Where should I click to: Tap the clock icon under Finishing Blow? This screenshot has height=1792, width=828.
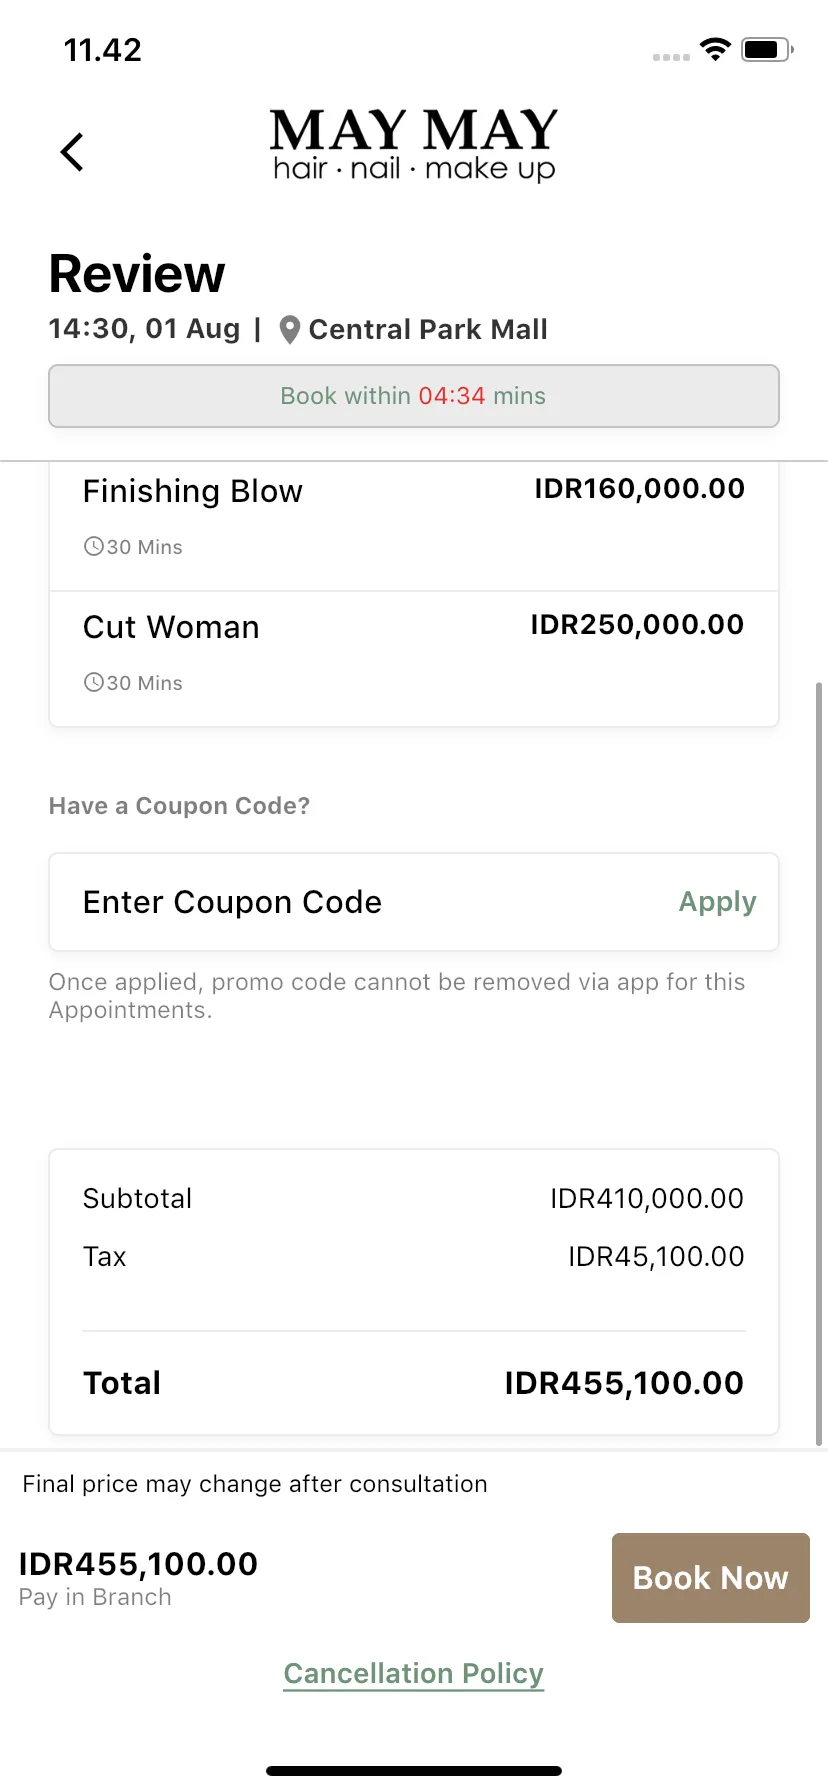click(93, 546)
